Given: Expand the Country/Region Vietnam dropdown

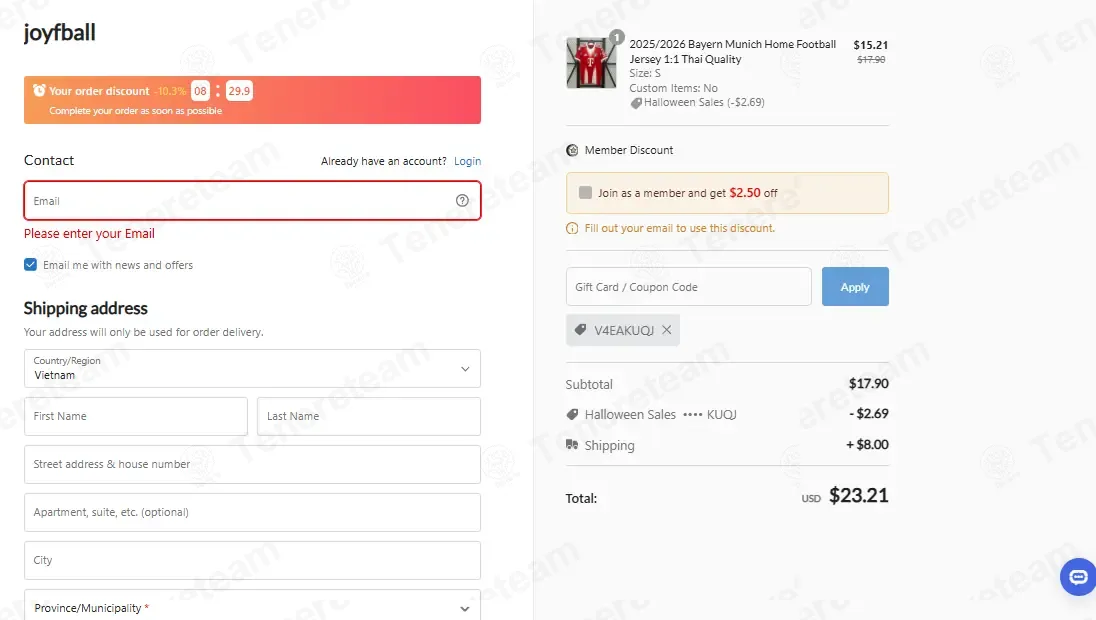Looking at the screenshot, I should click(x=252, y=368).
